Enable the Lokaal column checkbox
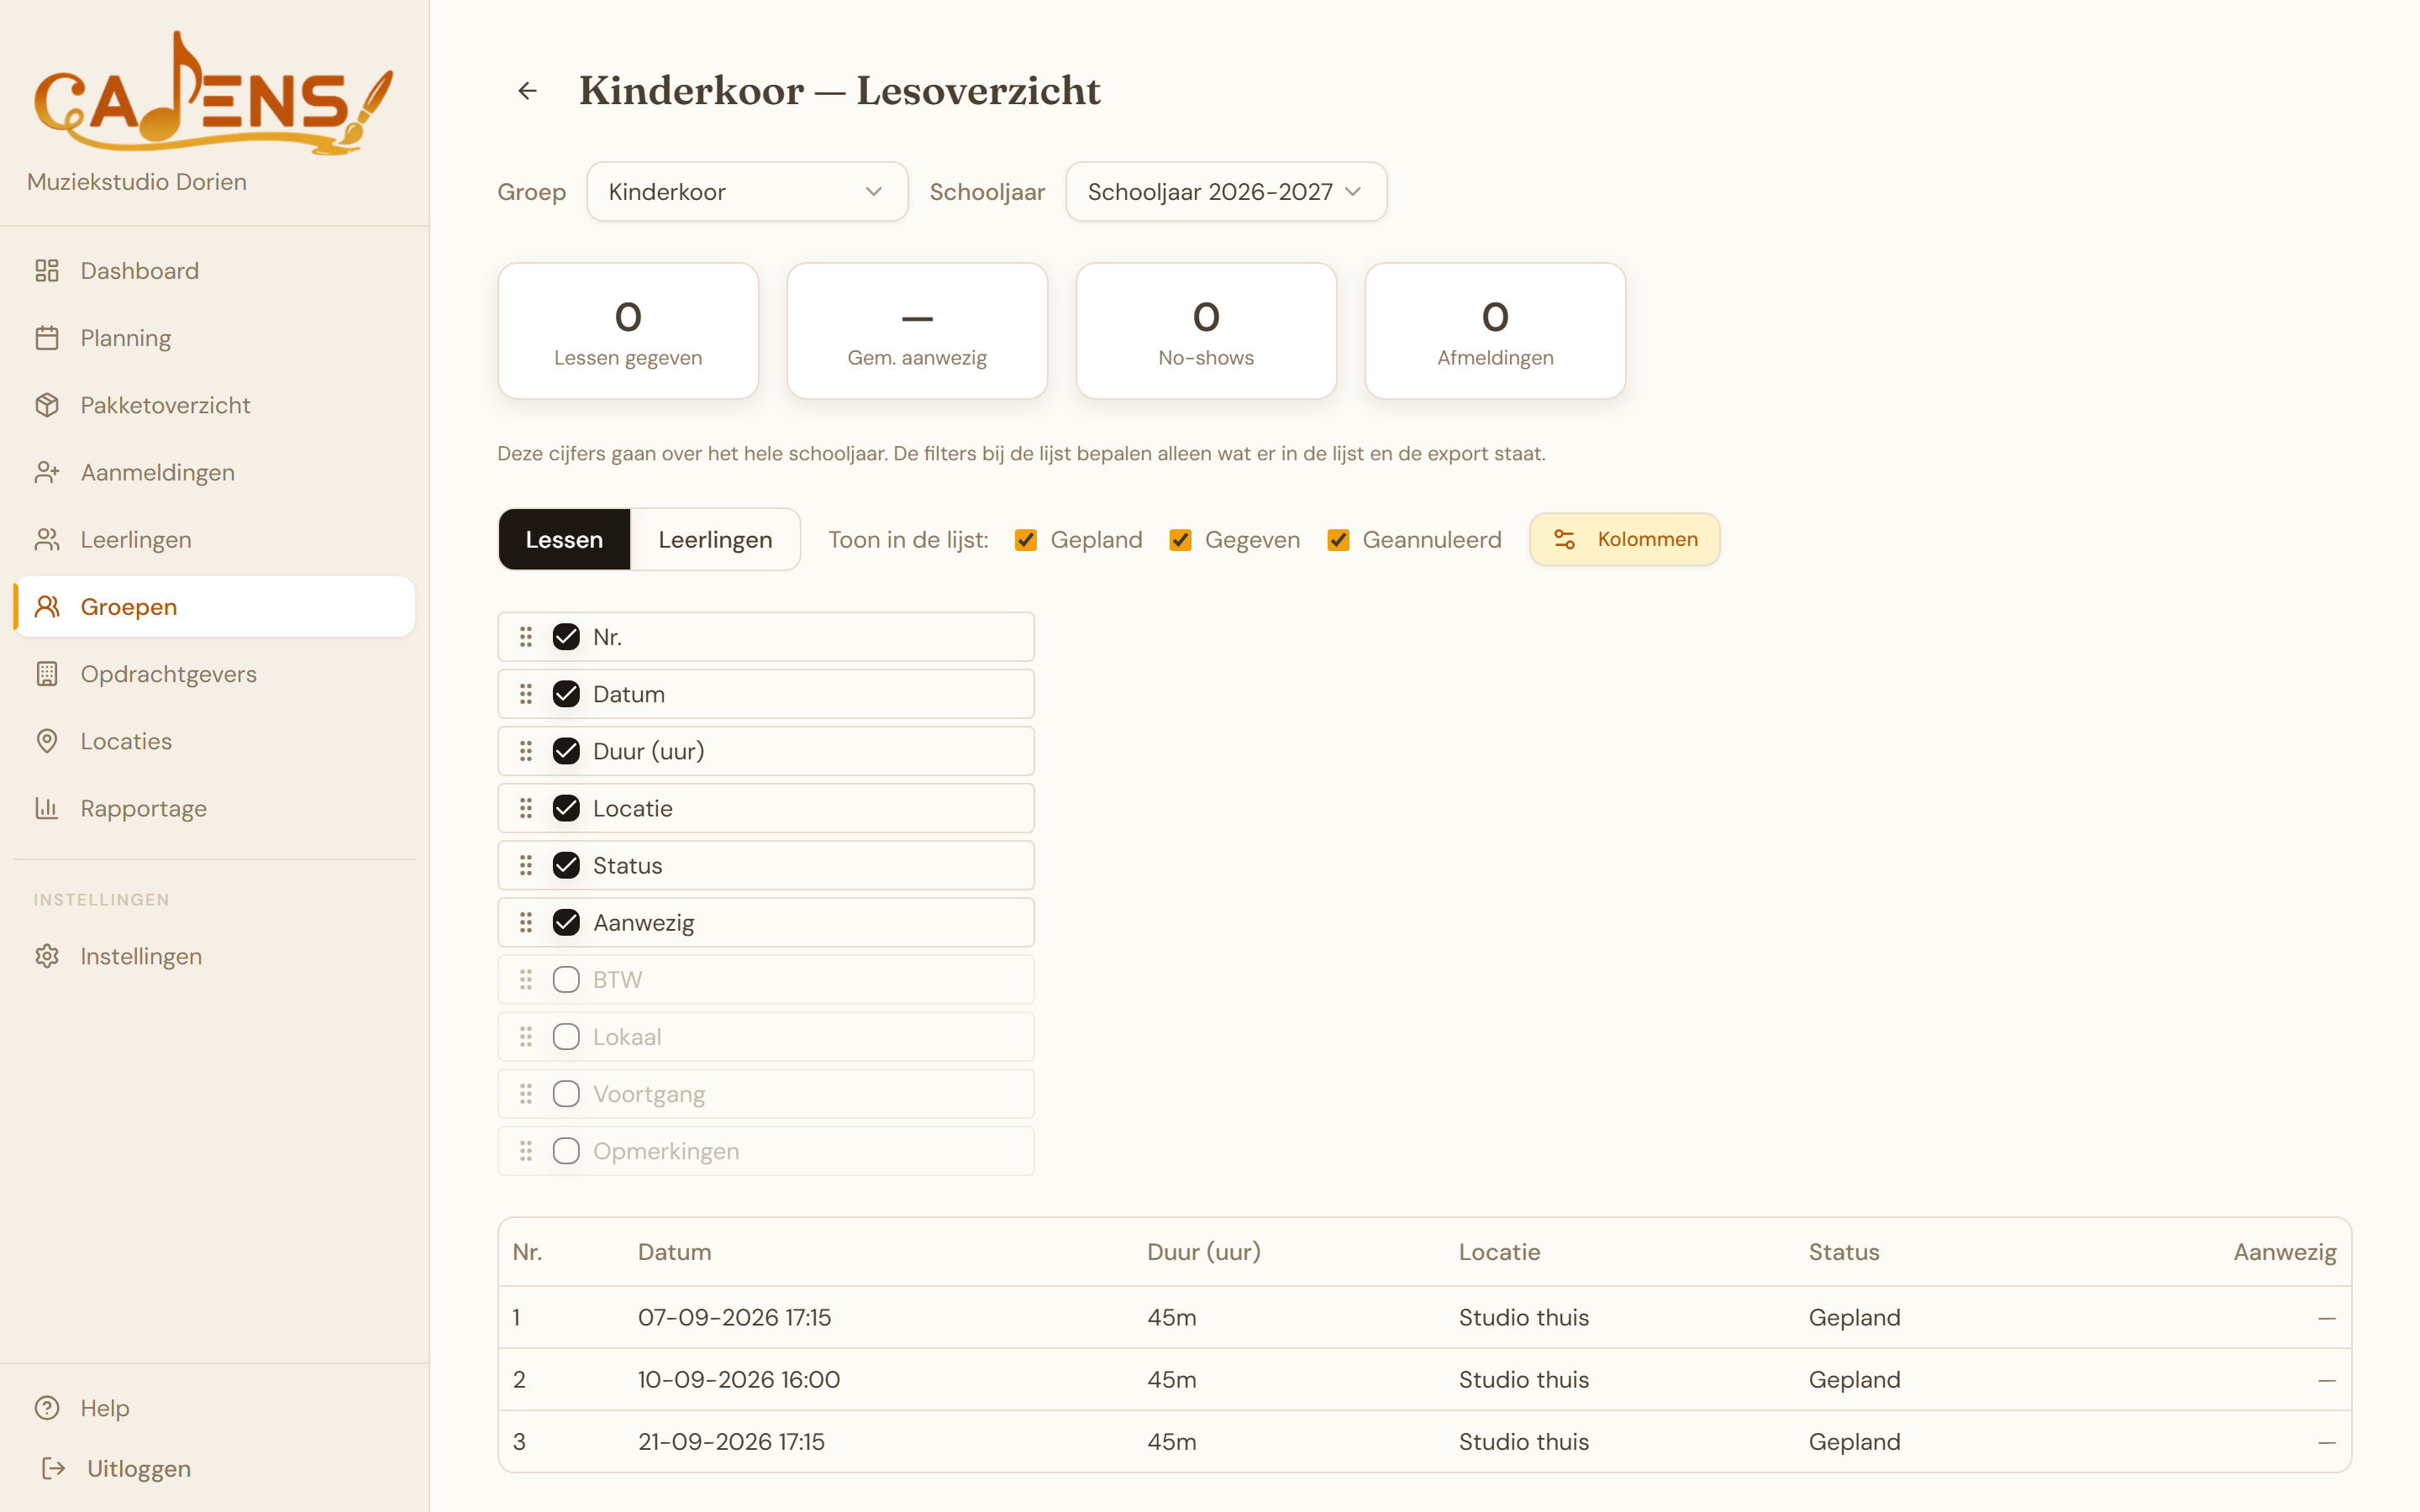 pyautogui.click(x=566, y=1037)
